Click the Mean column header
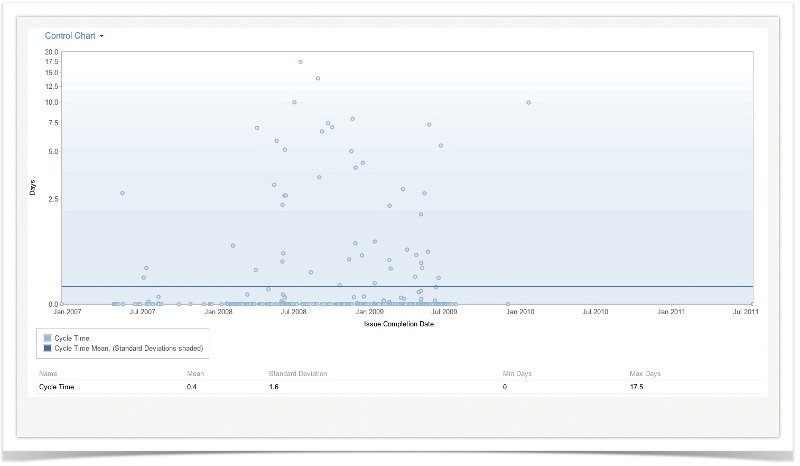The height and width of the screenshot is (466, 800). (195, 373)
